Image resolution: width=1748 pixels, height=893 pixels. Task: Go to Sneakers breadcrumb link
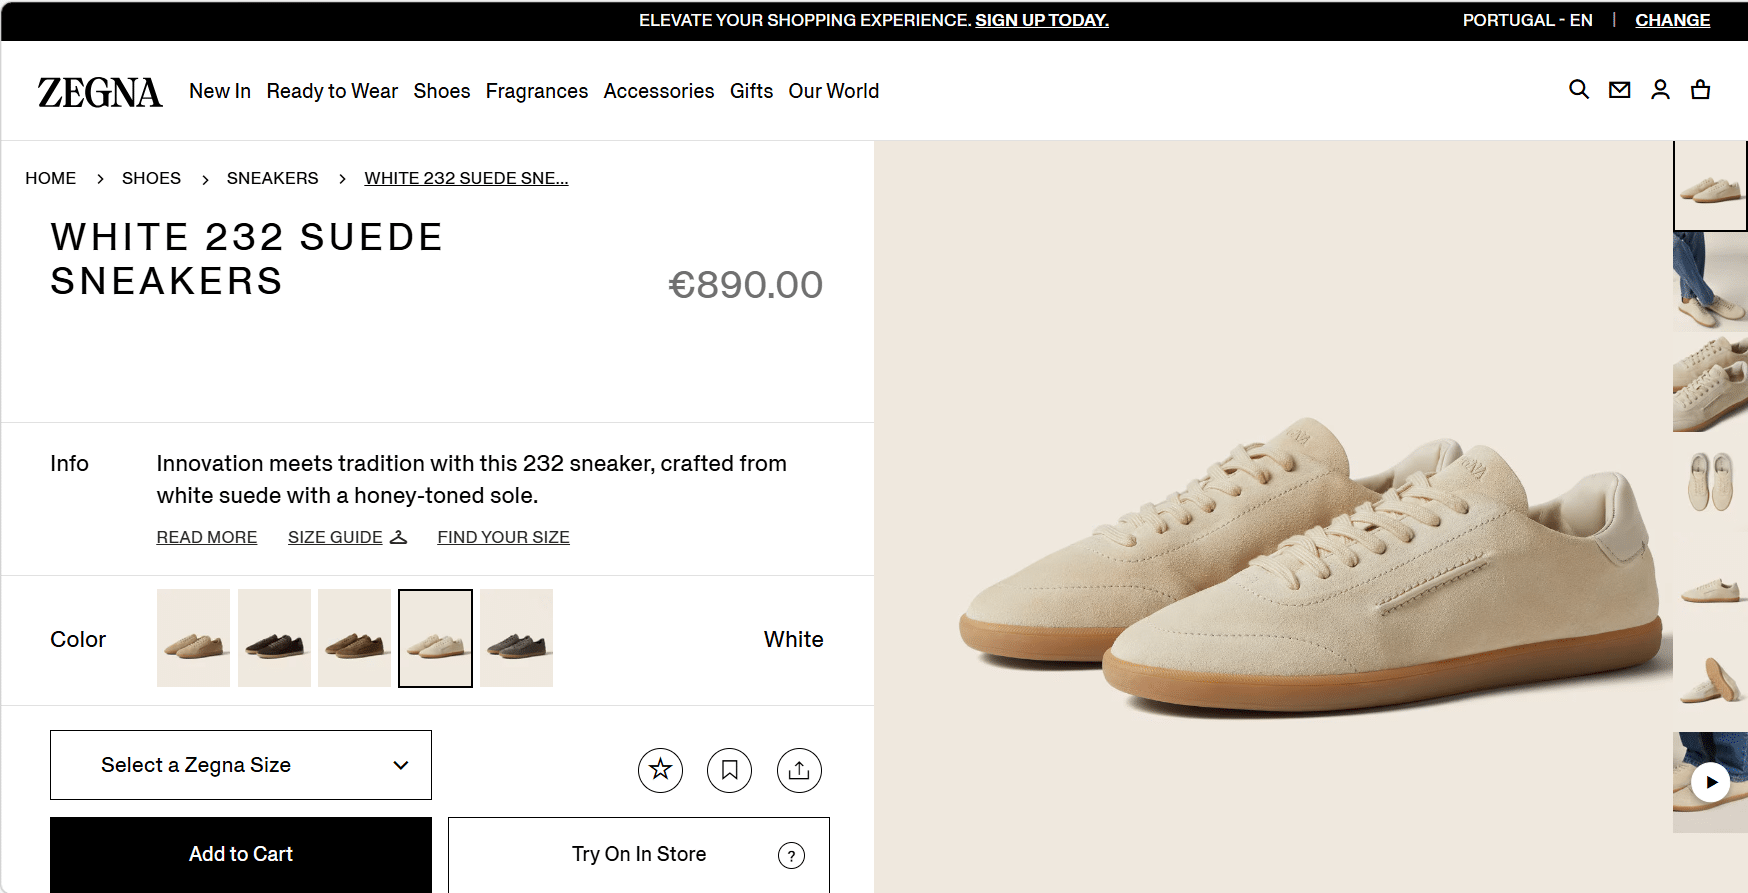coord(272,178)
